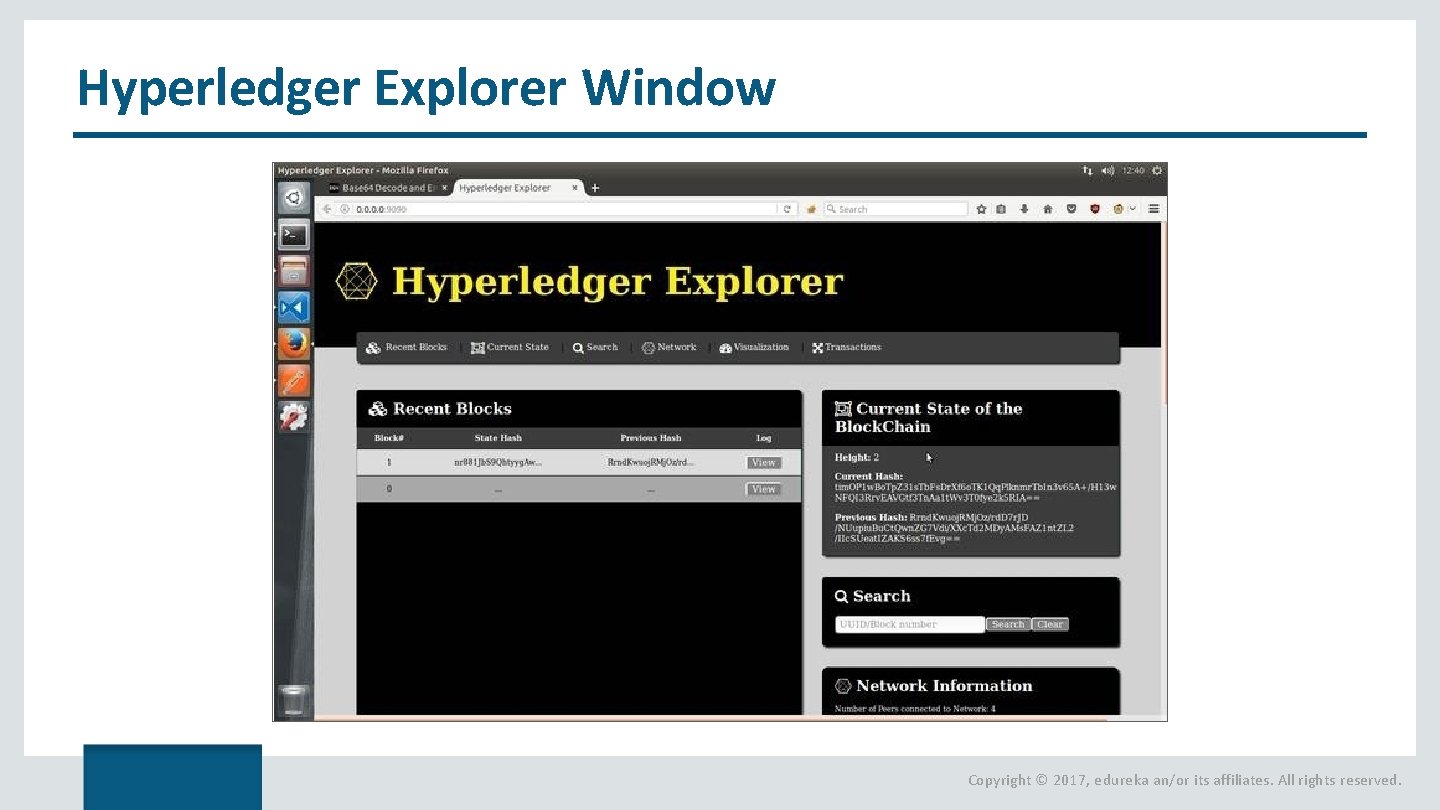Click the Firefox address bar

559,209
